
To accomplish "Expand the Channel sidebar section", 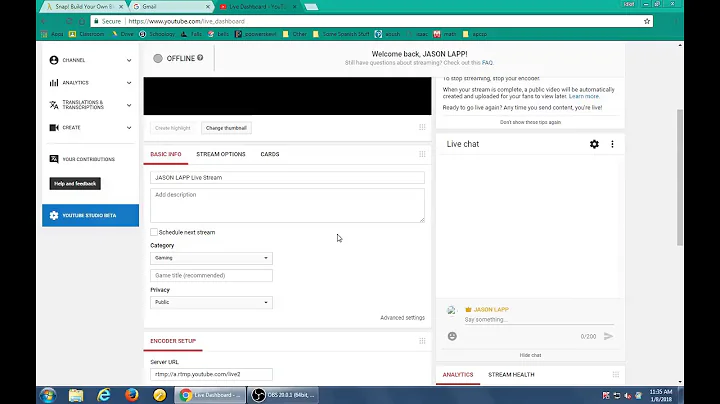I will (129, 60).
